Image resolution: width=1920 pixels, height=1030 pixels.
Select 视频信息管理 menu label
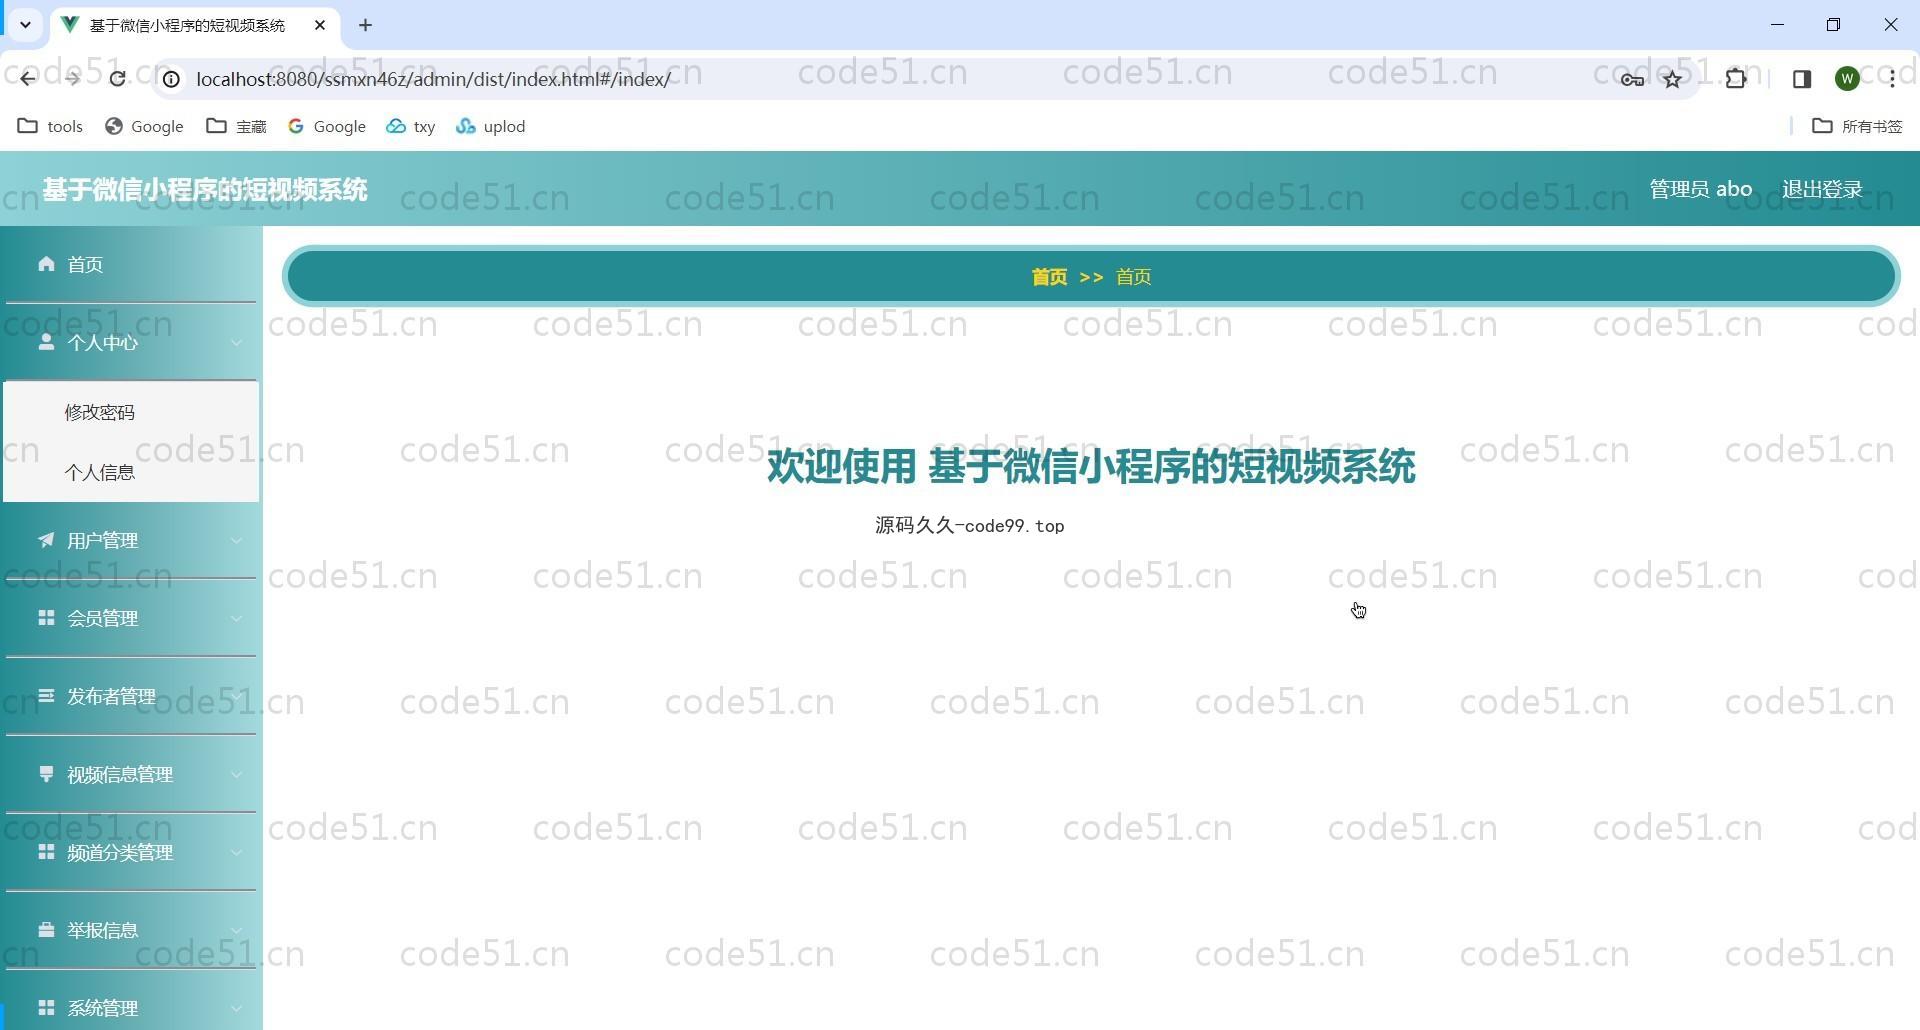(x=120, y=775)
